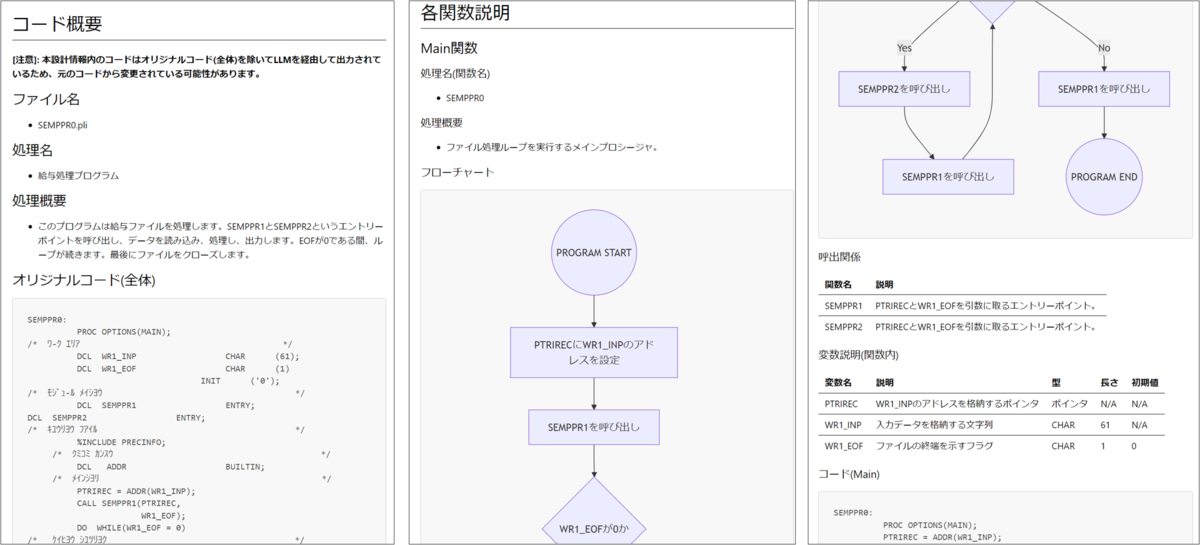
Task: Click the ファイル名 section heading
Action: [x=46, y=99]
